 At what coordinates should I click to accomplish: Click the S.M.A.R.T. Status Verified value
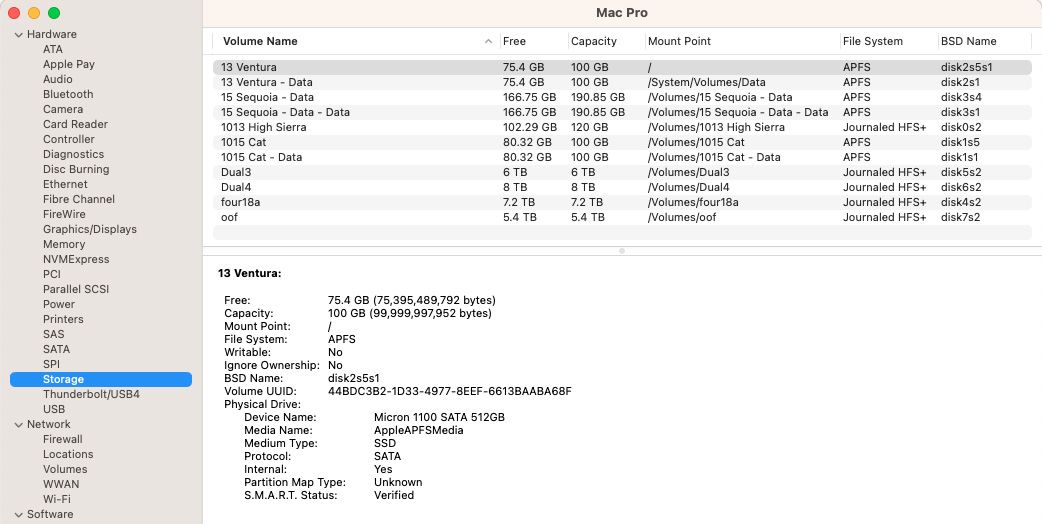coord(394,495)
